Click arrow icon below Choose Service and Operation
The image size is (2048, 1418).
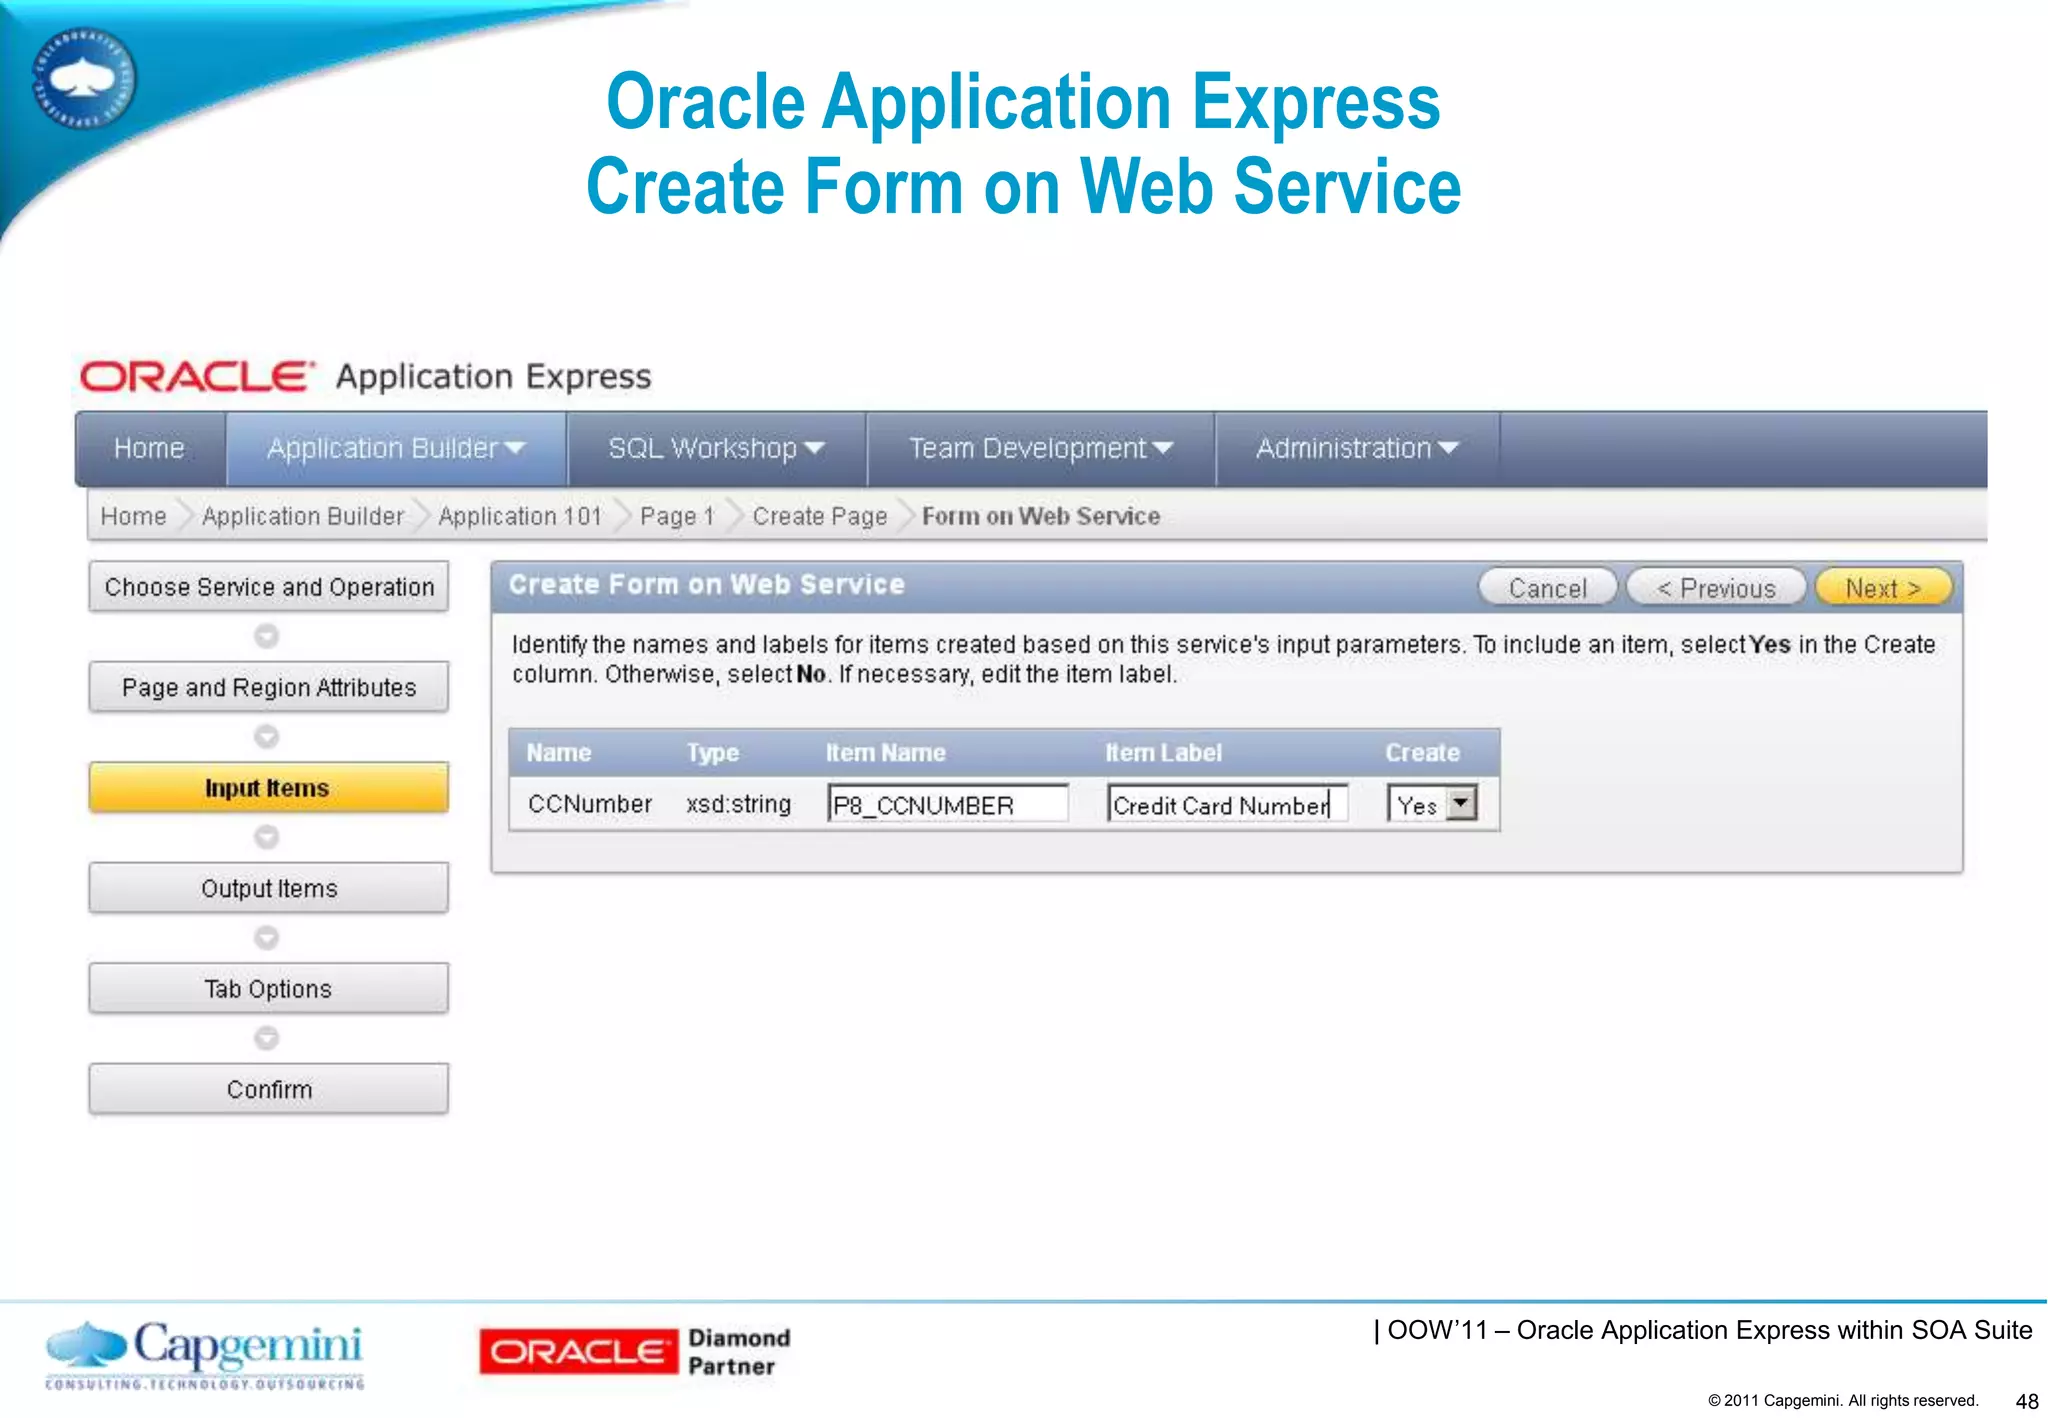[267, 636]
